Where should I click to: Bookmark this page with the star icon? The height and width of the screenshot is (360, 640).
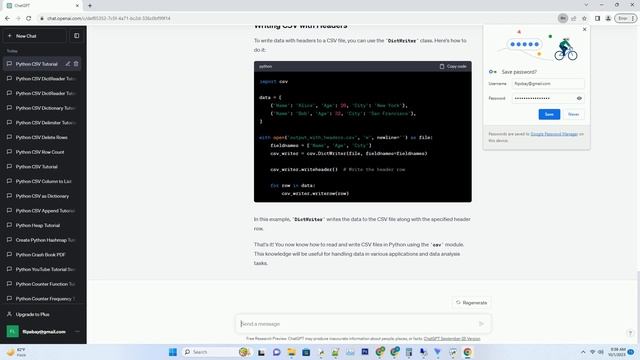coord(584,18)
